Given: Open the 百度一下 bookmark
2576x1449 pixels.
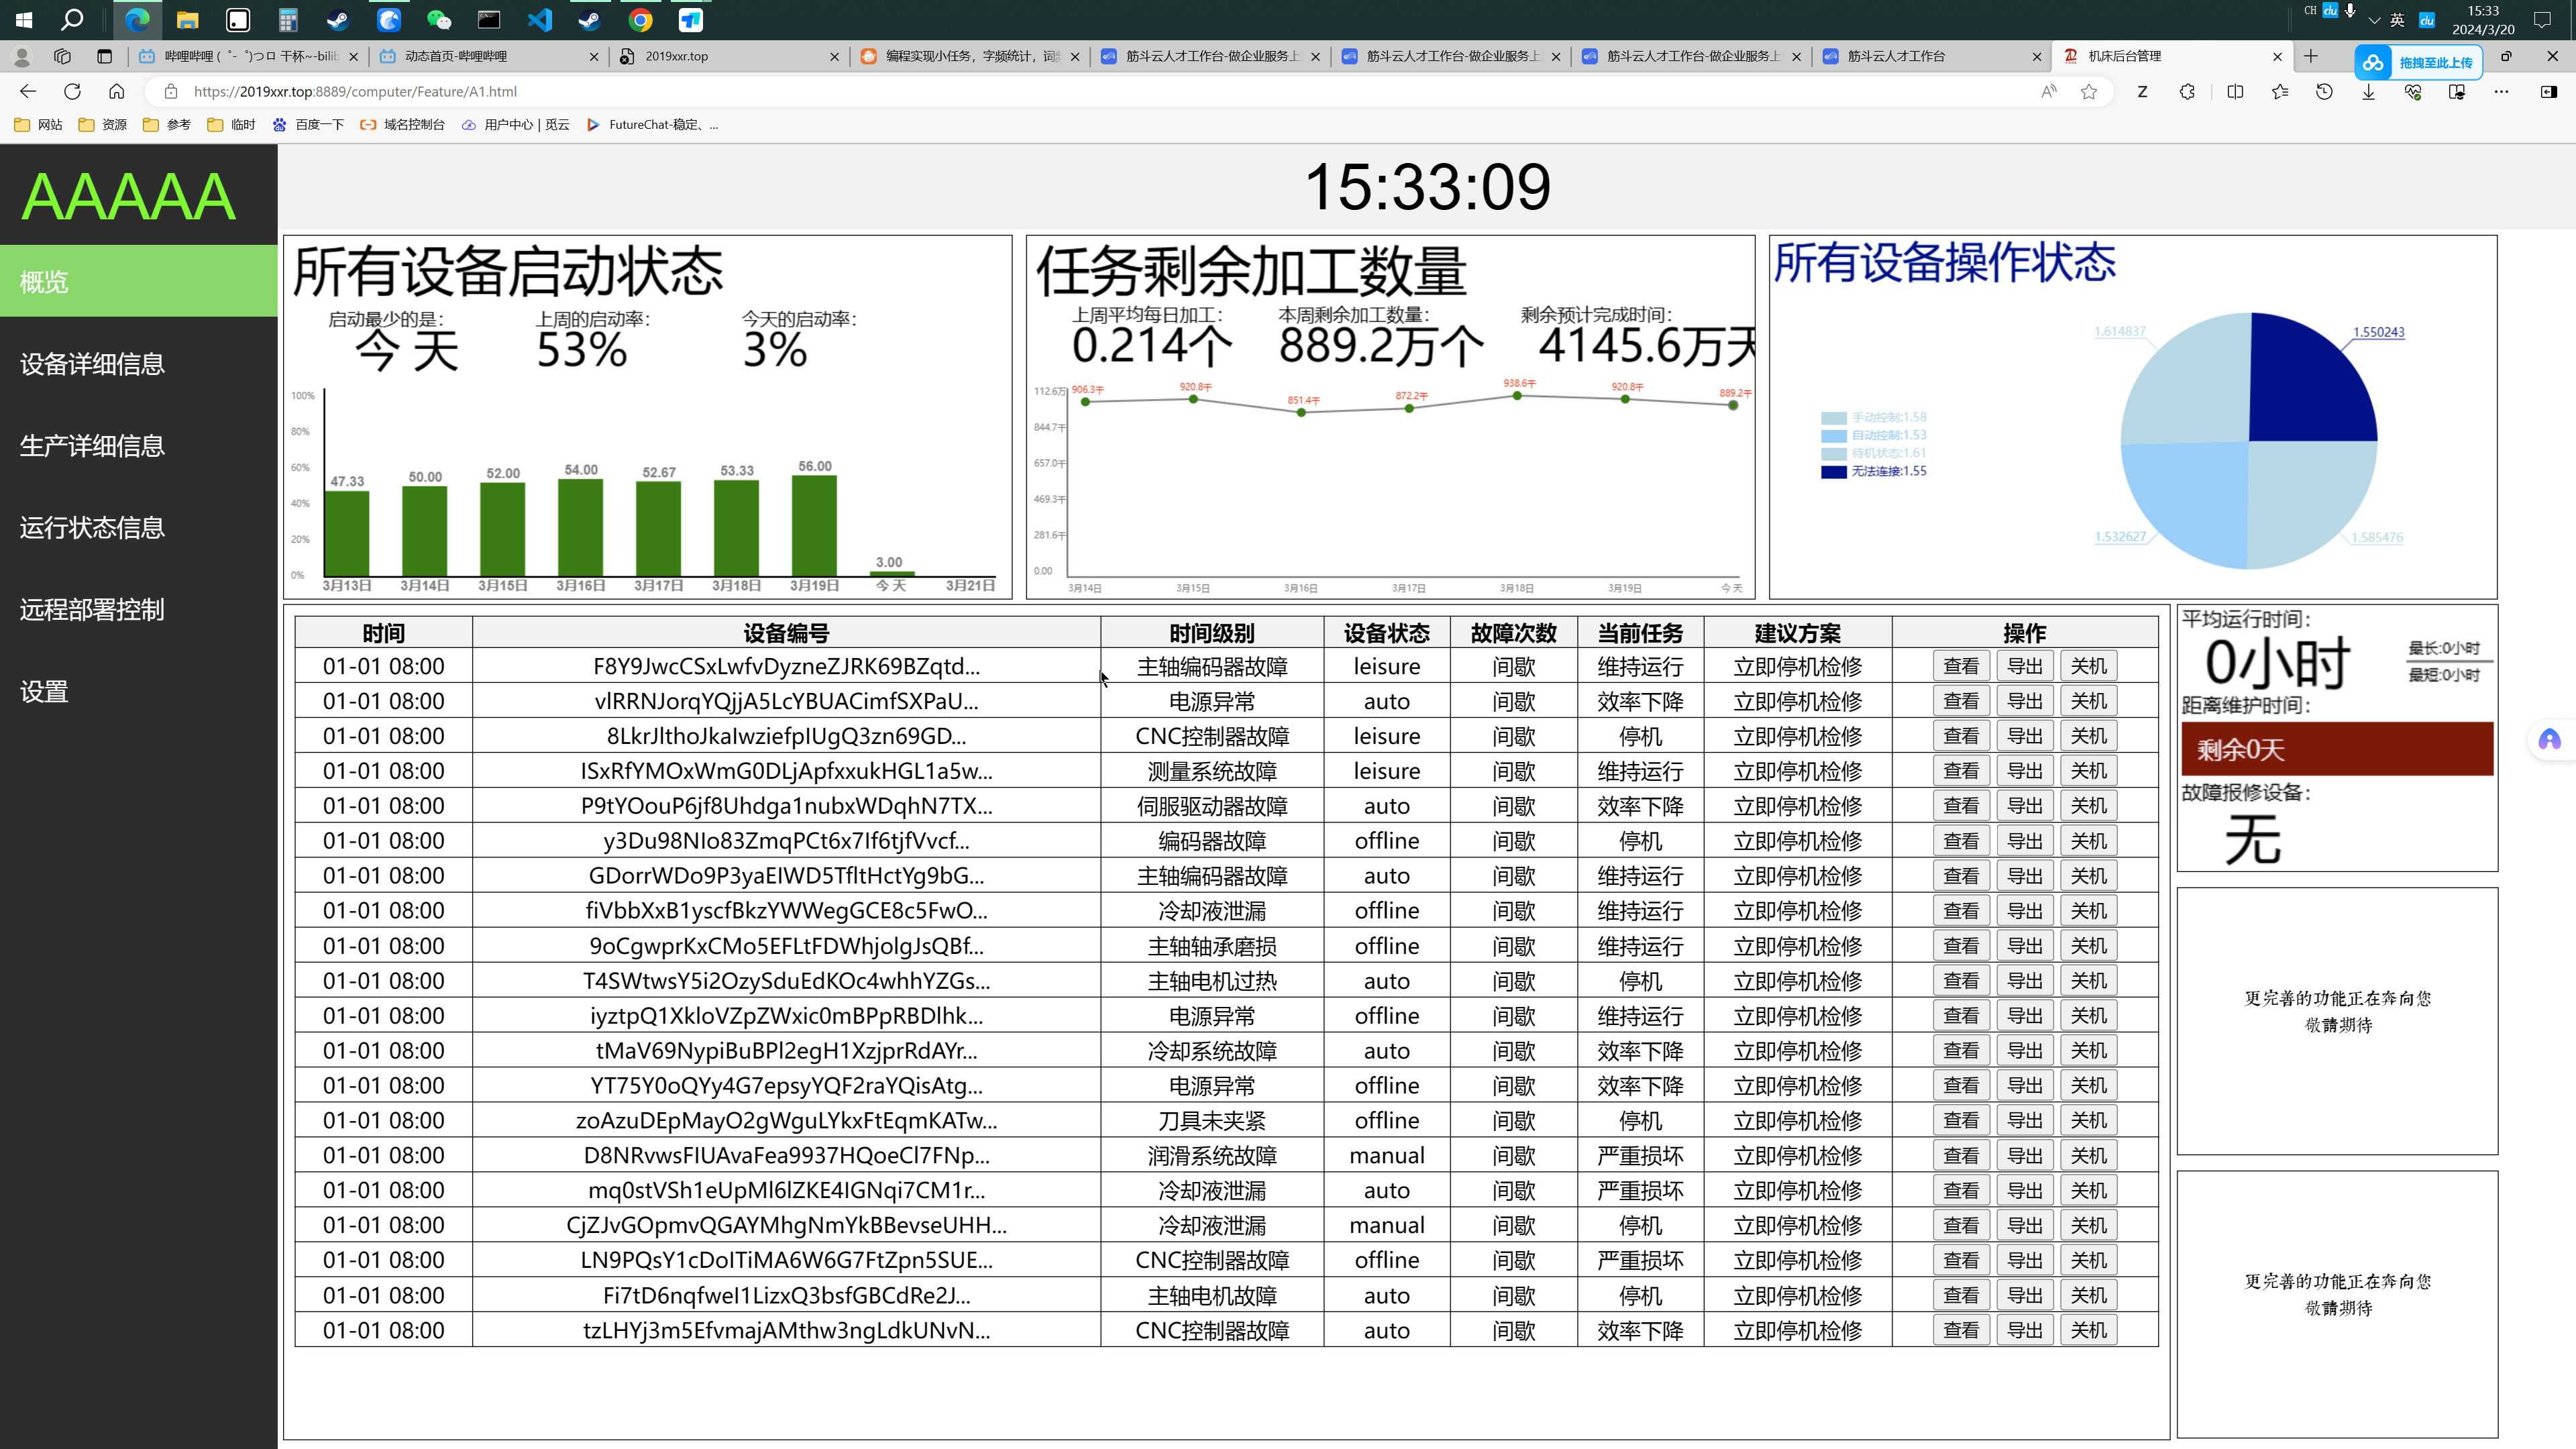Looking at the screenshot, I should (x=308, y=124).
